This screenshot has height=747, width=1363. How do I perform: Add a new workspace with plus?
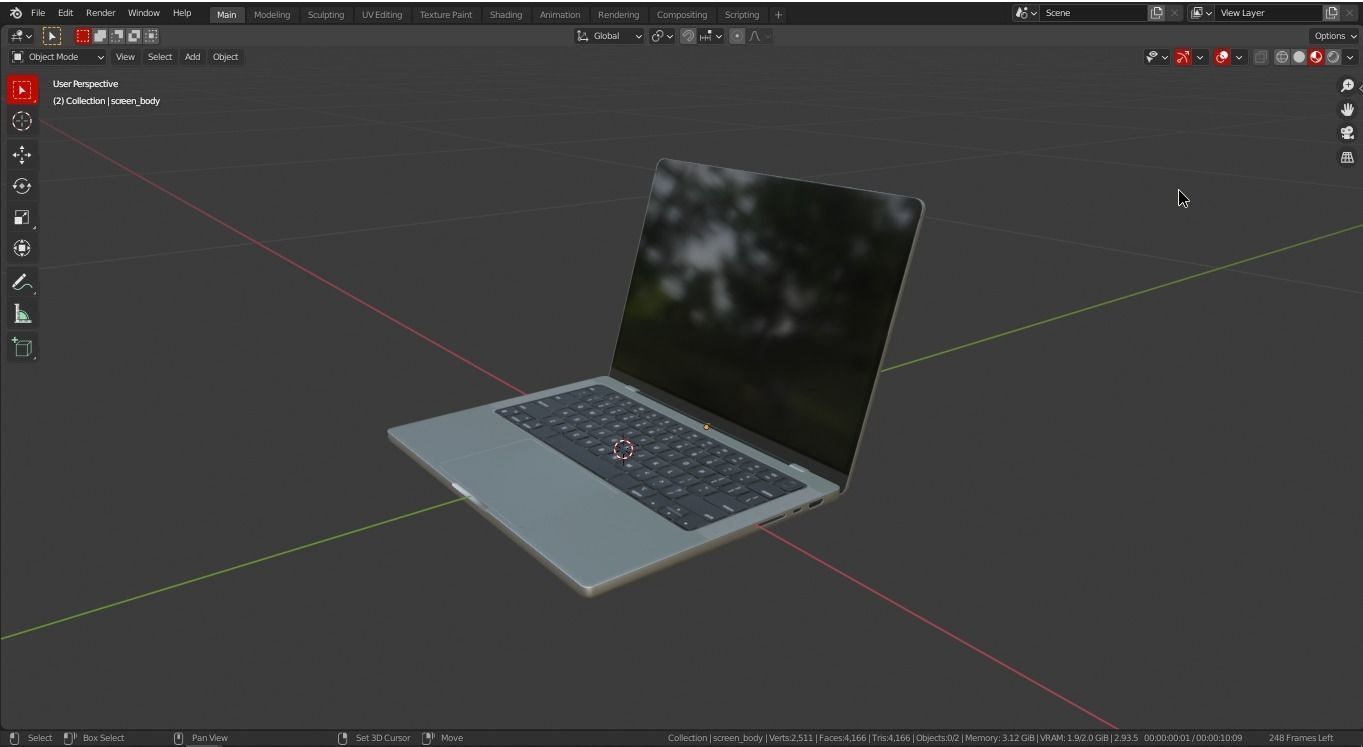coord(778,15)
